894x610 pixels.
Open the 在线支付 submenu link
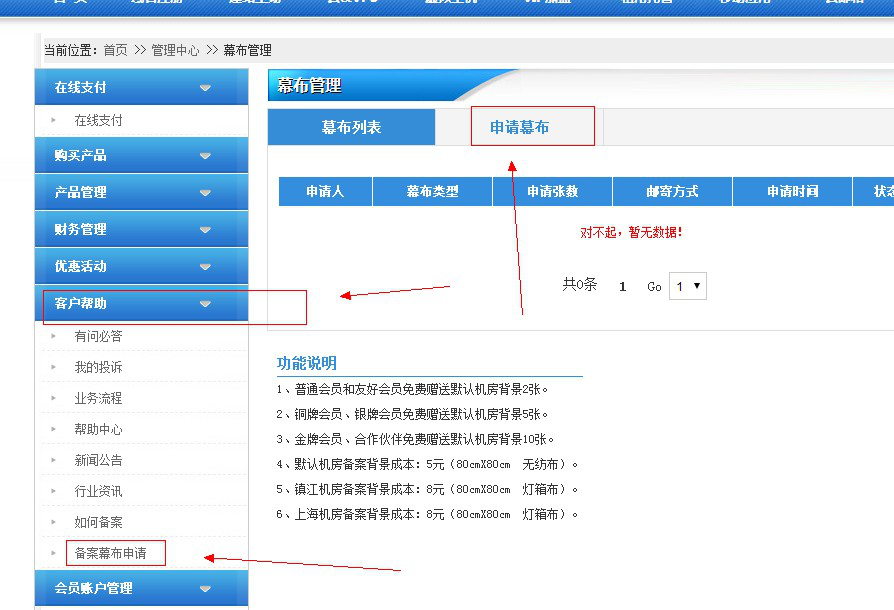pyautogui.click(x=98, y=120)
